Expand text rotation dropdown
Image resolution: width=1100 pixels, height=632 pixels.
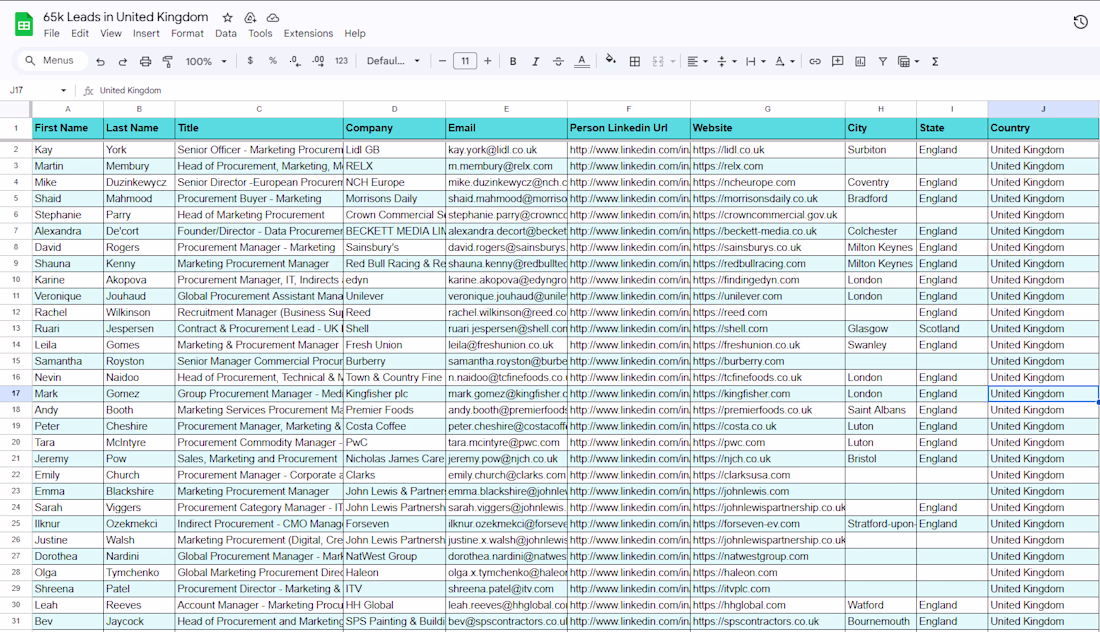(793, 62)
